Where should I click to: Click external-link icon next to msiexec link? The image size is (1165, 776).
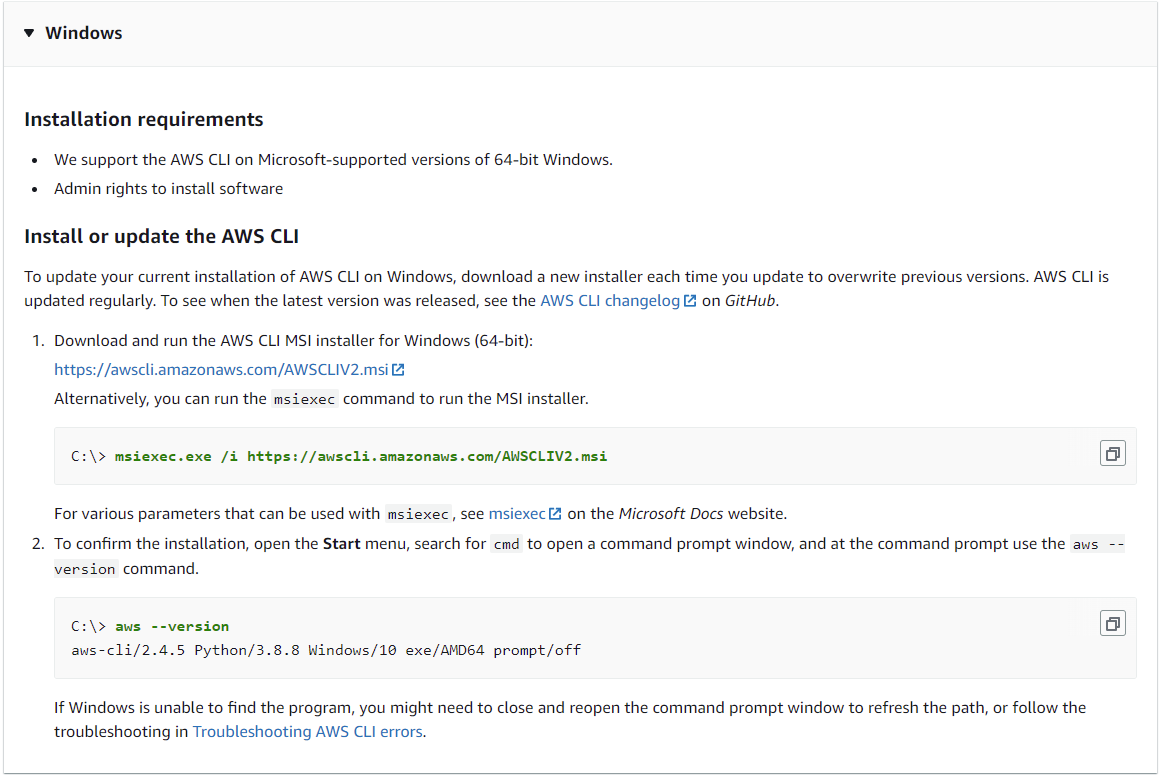coord(556,513)
